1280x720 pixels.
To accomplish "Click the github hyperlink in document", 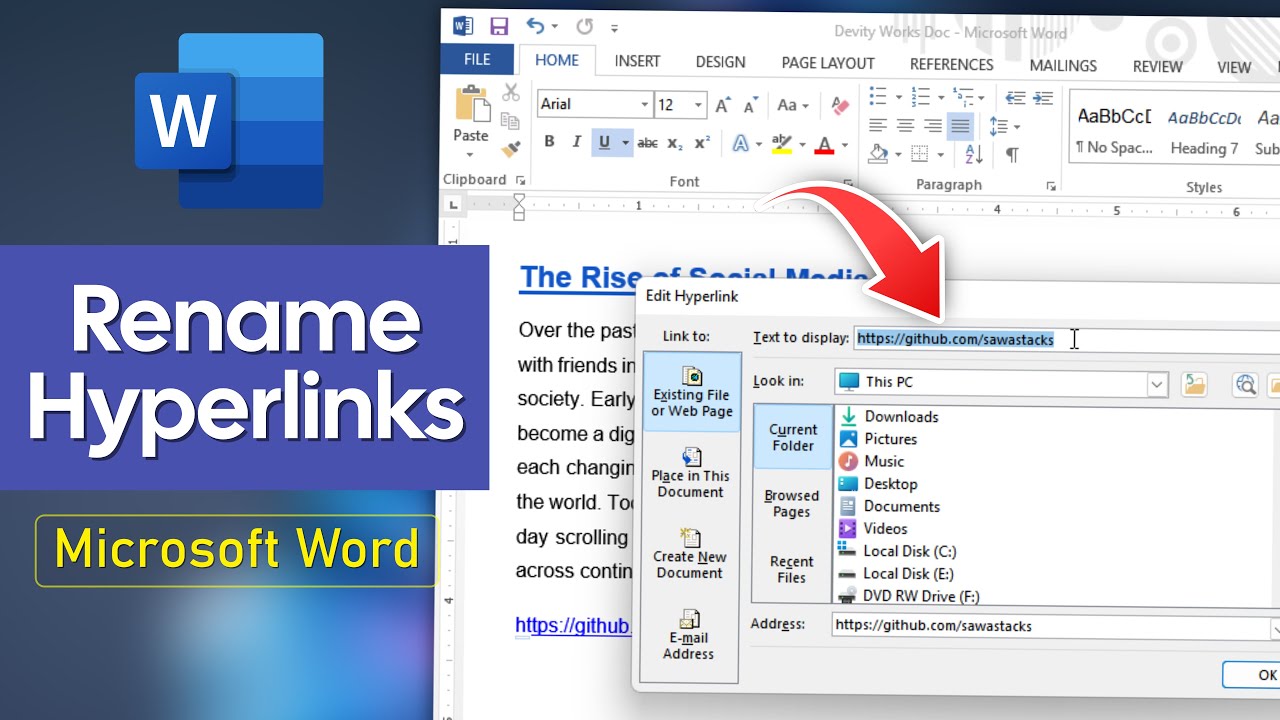I will (573, 626).
